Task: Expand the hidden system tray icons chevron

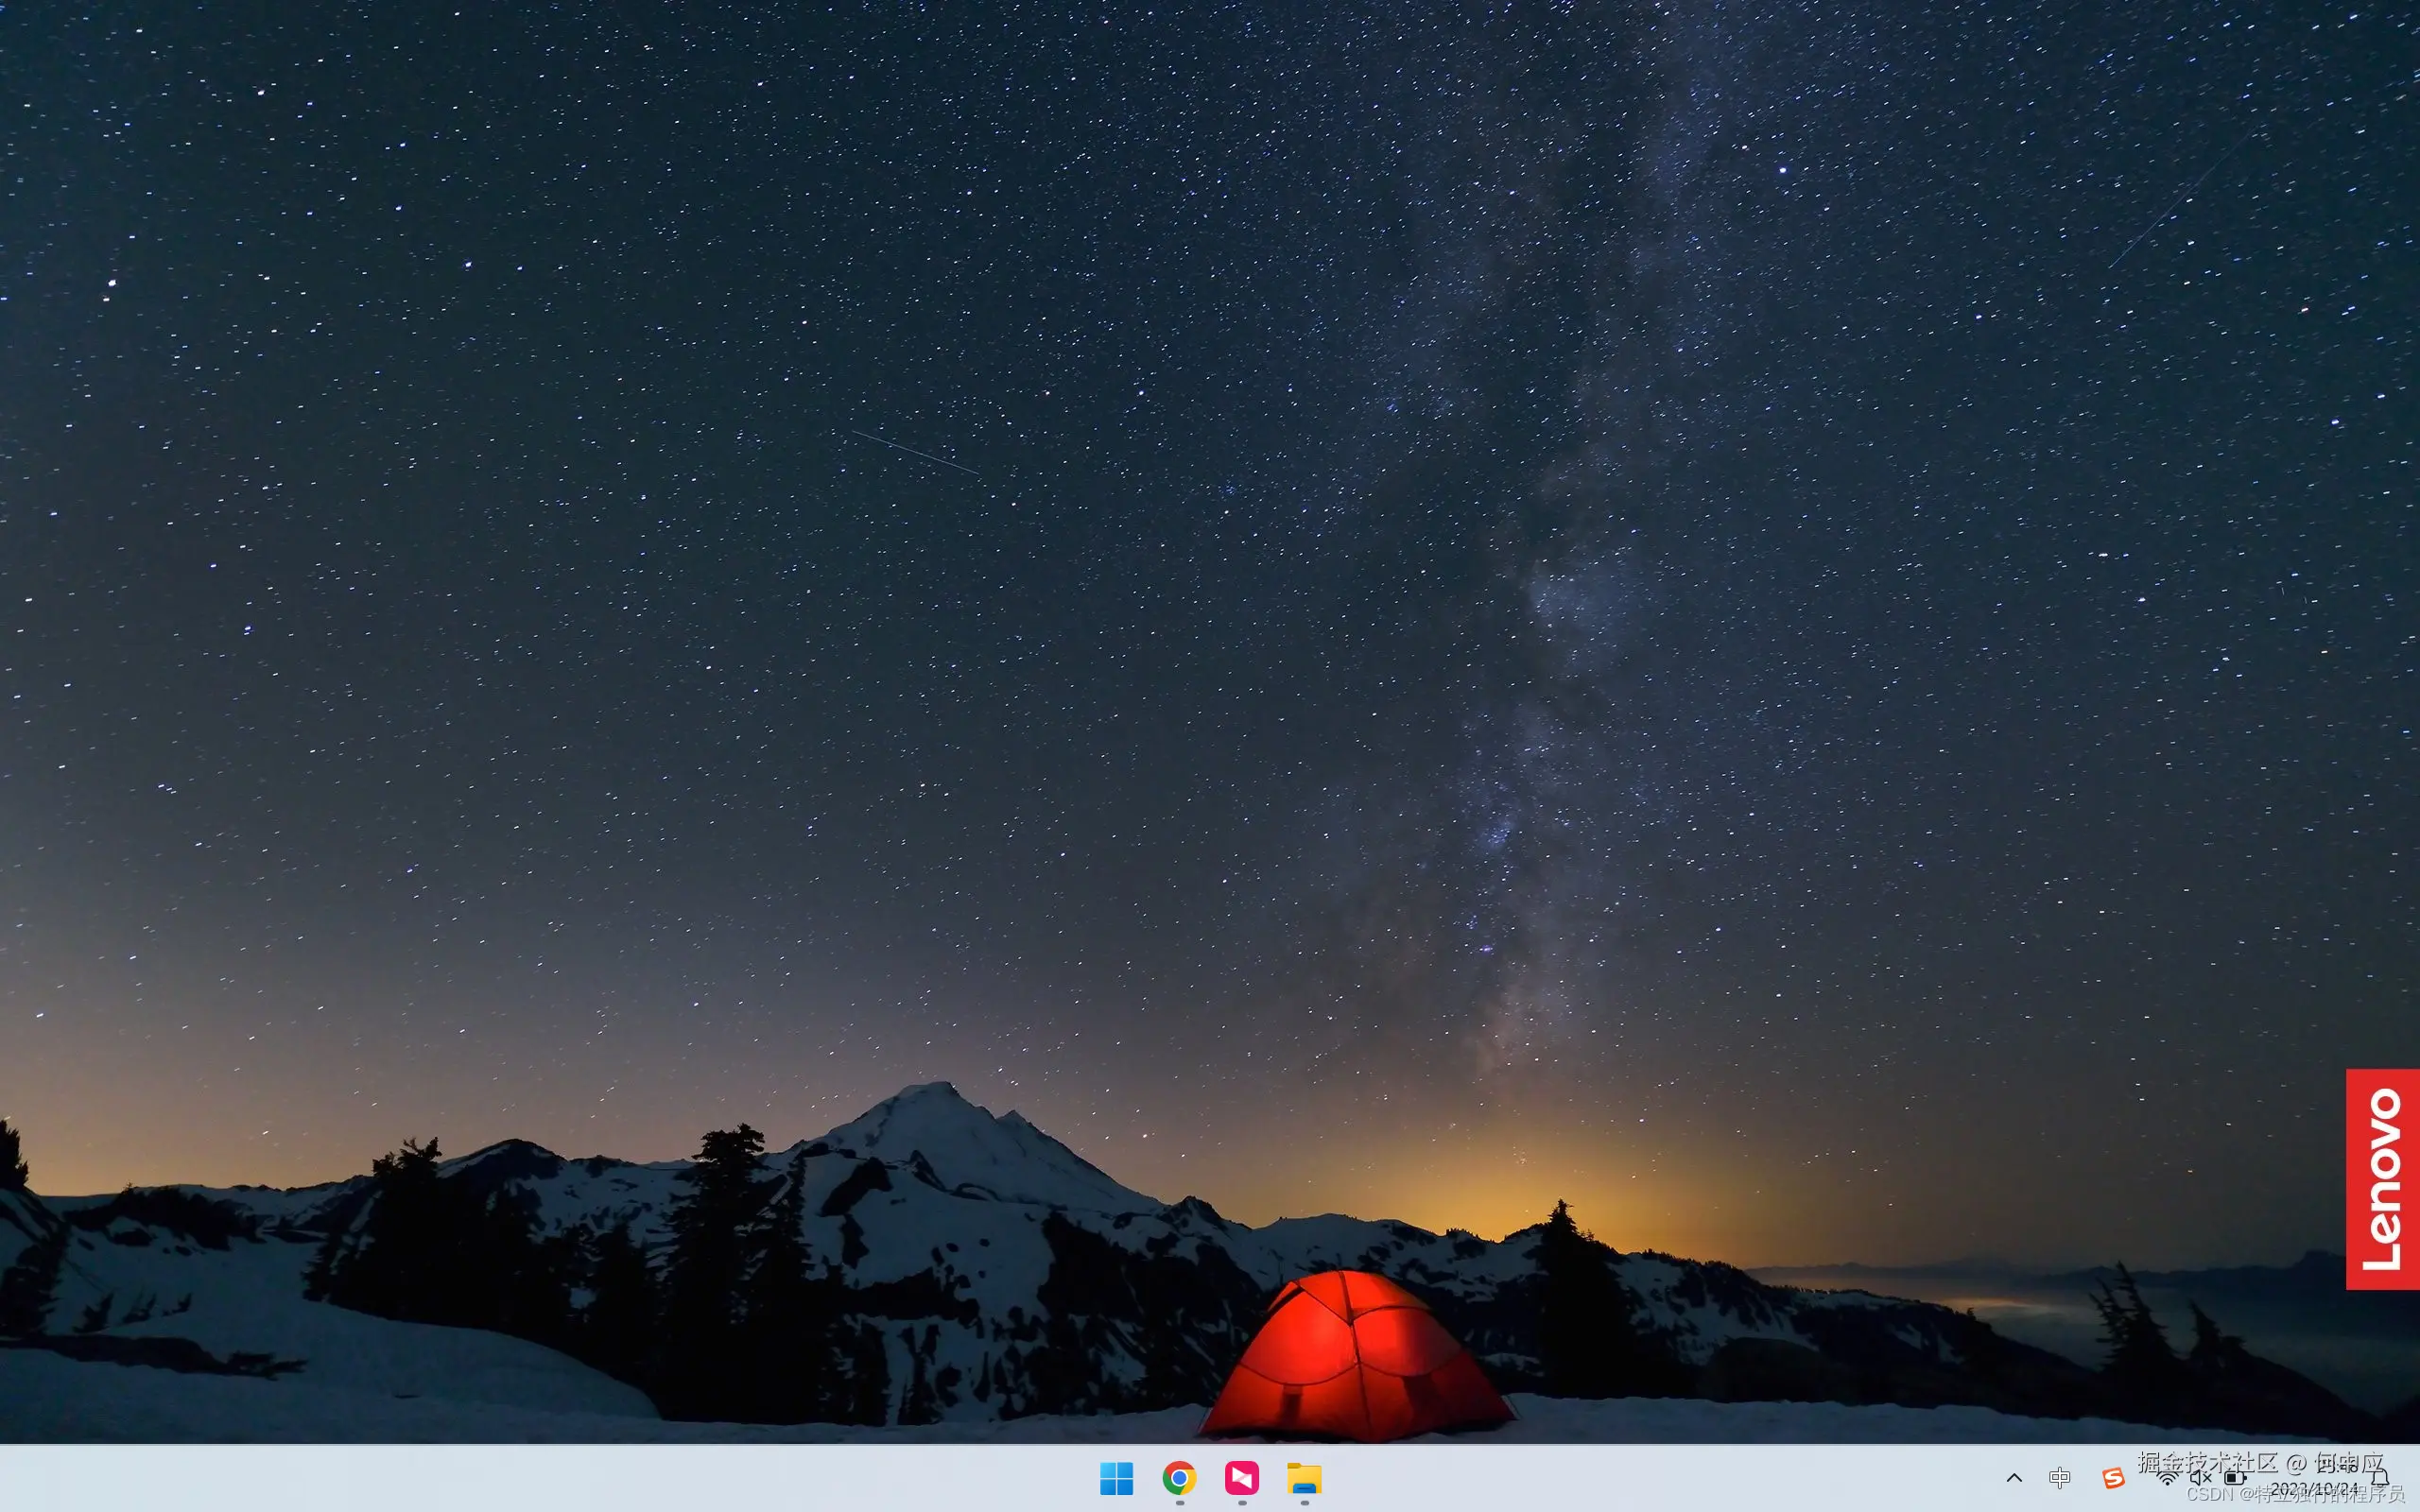Action: [2014, 1478]
